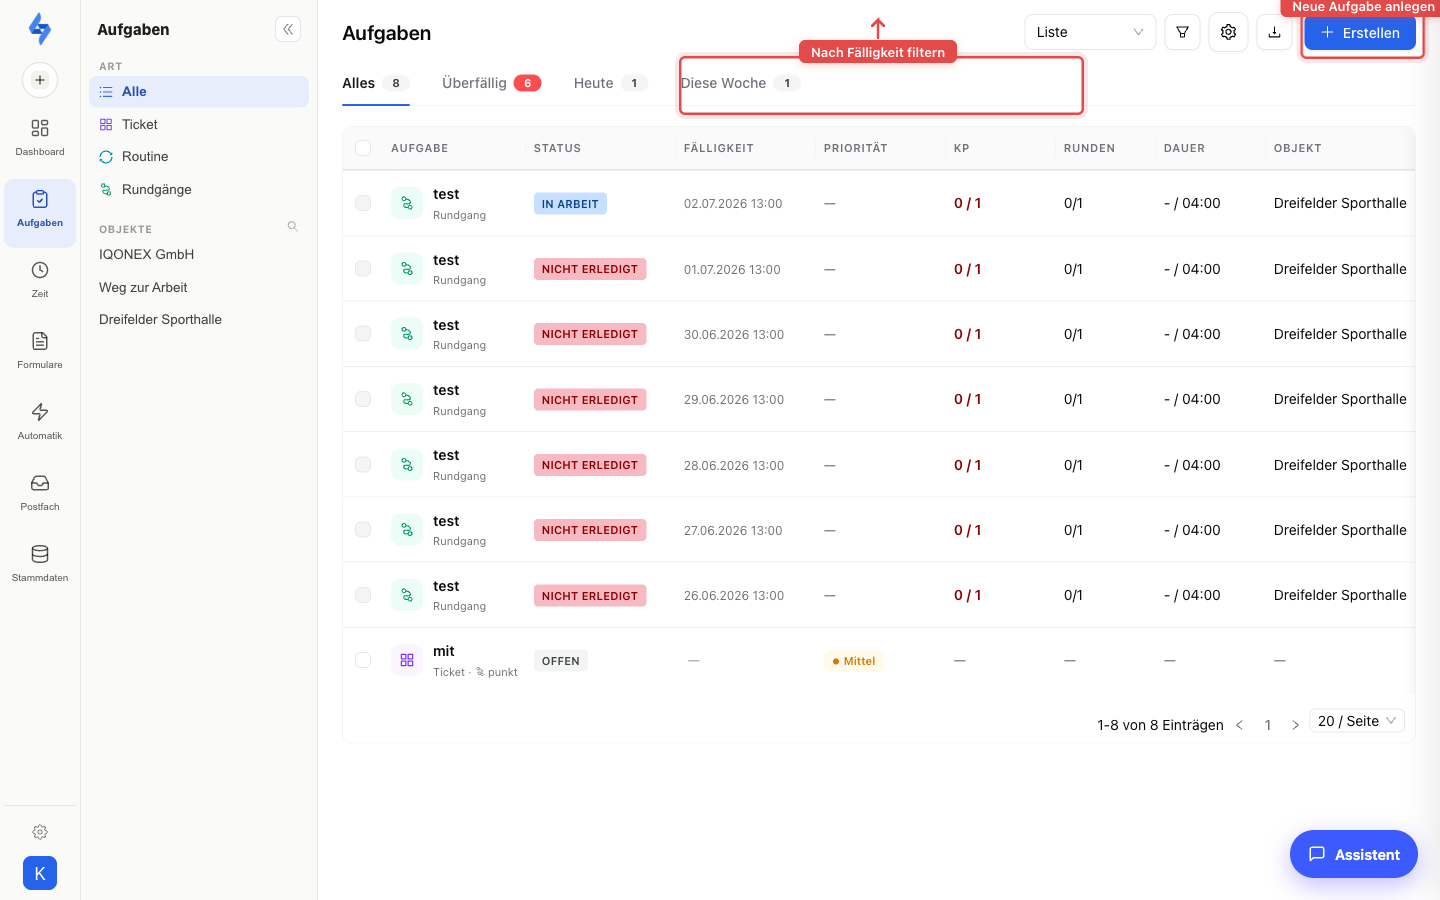
Task: Open the Formulare section
Action: click(40, 350)
